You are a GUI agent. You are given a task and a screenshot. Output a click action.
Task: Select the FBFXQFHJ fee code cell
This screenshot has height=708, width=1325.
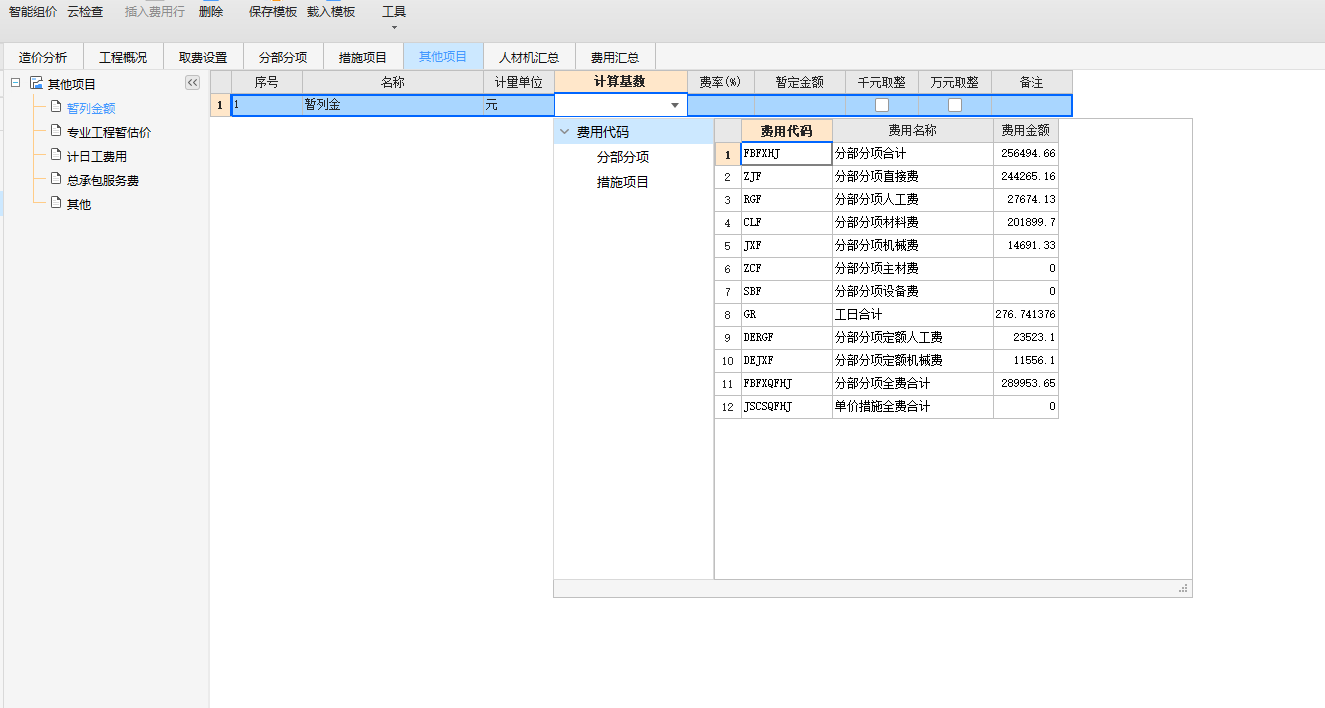pos(787,384)
